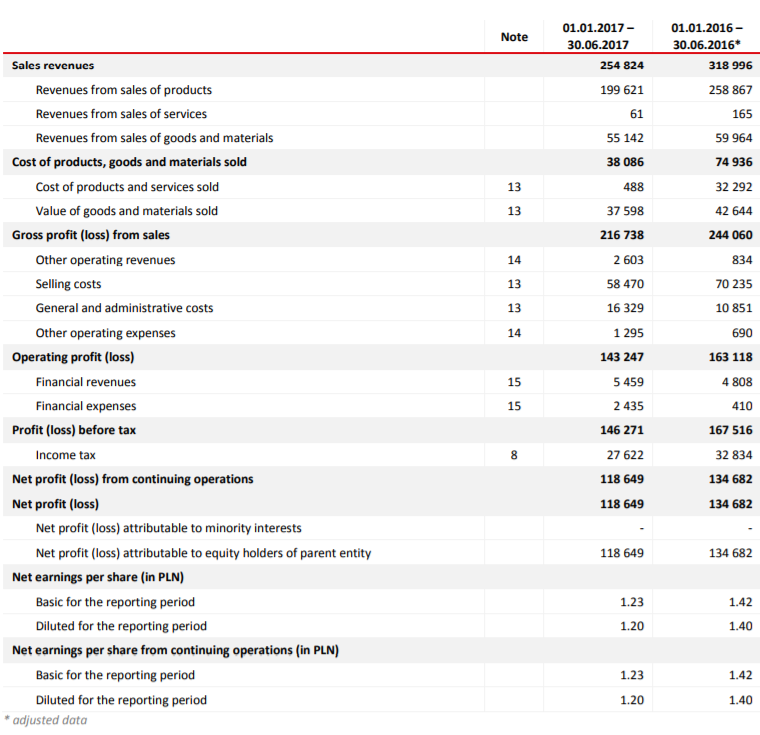Click the Revenues from sales of products label
760x735 pixels.
point(123,90)
